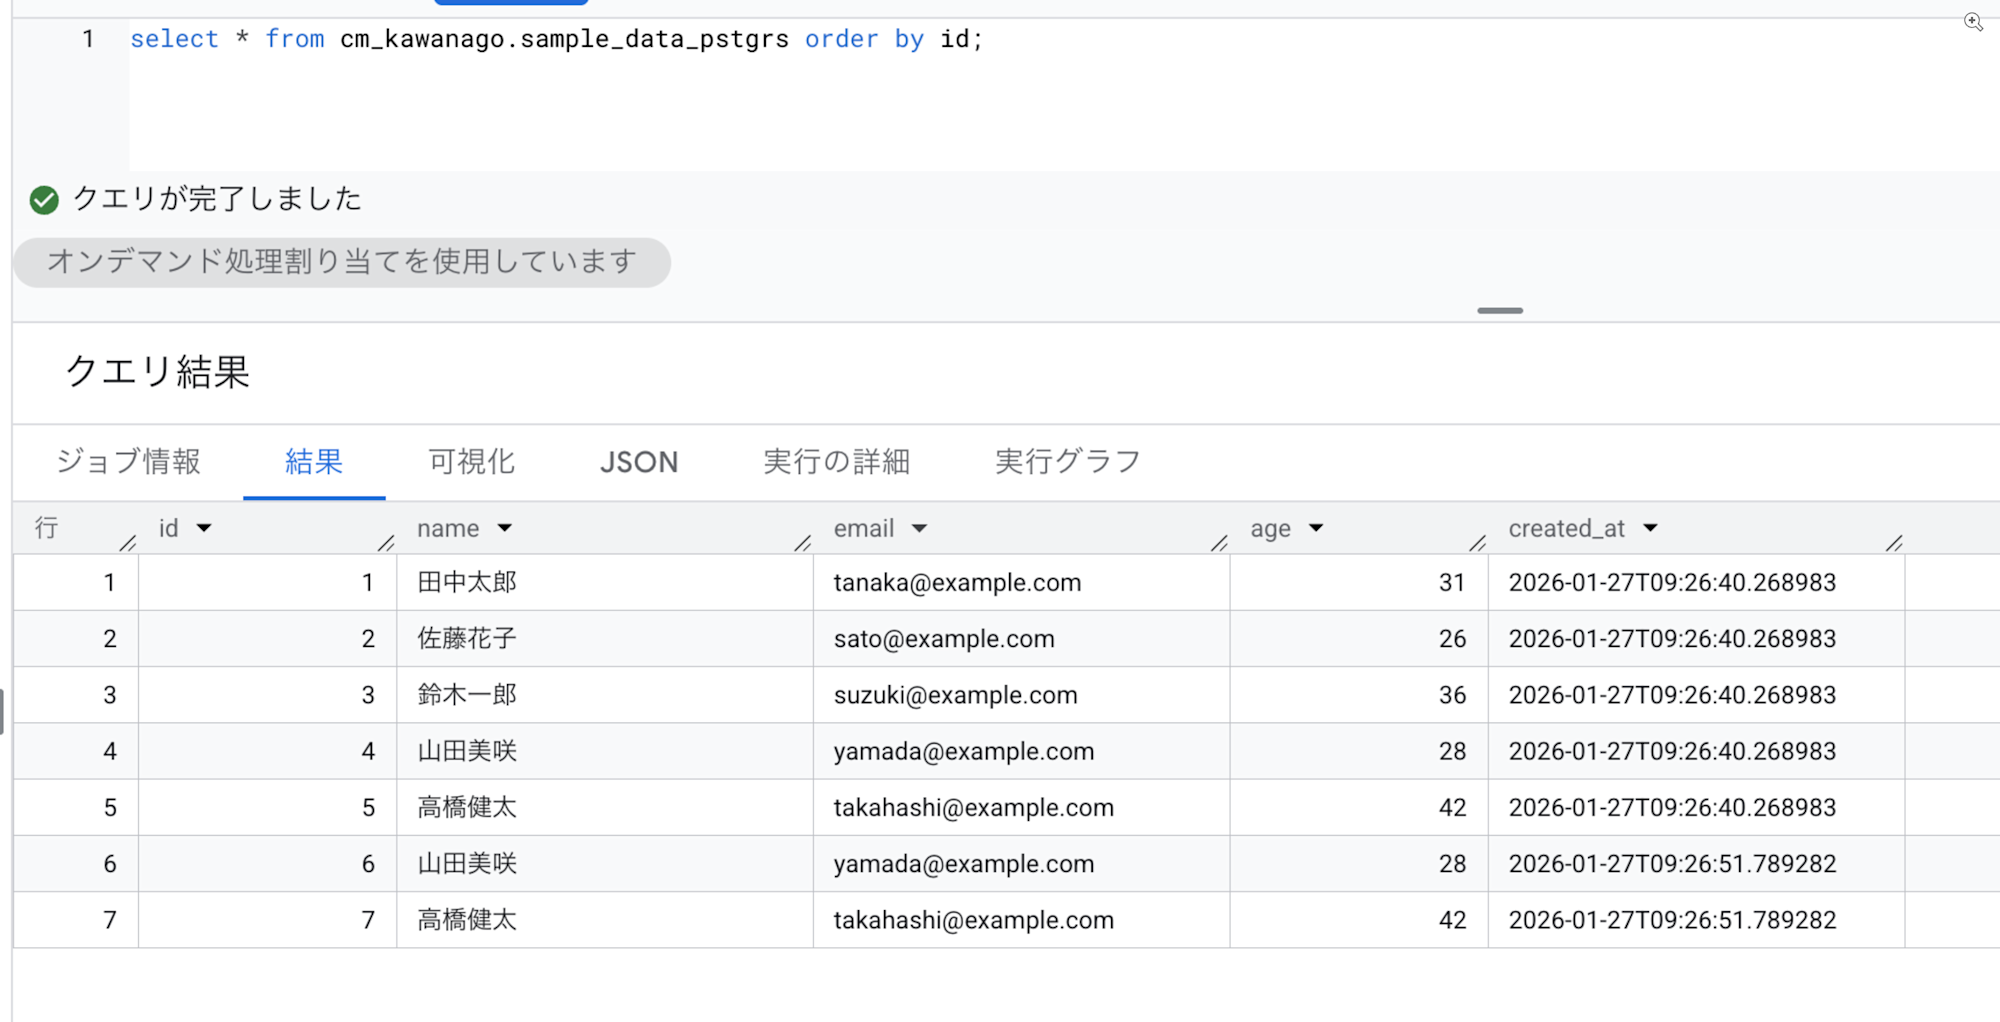This screenshot has height=1022, width=2000.
Task: Switch to the ジョブ情報 tab
Action: point(128,461)
